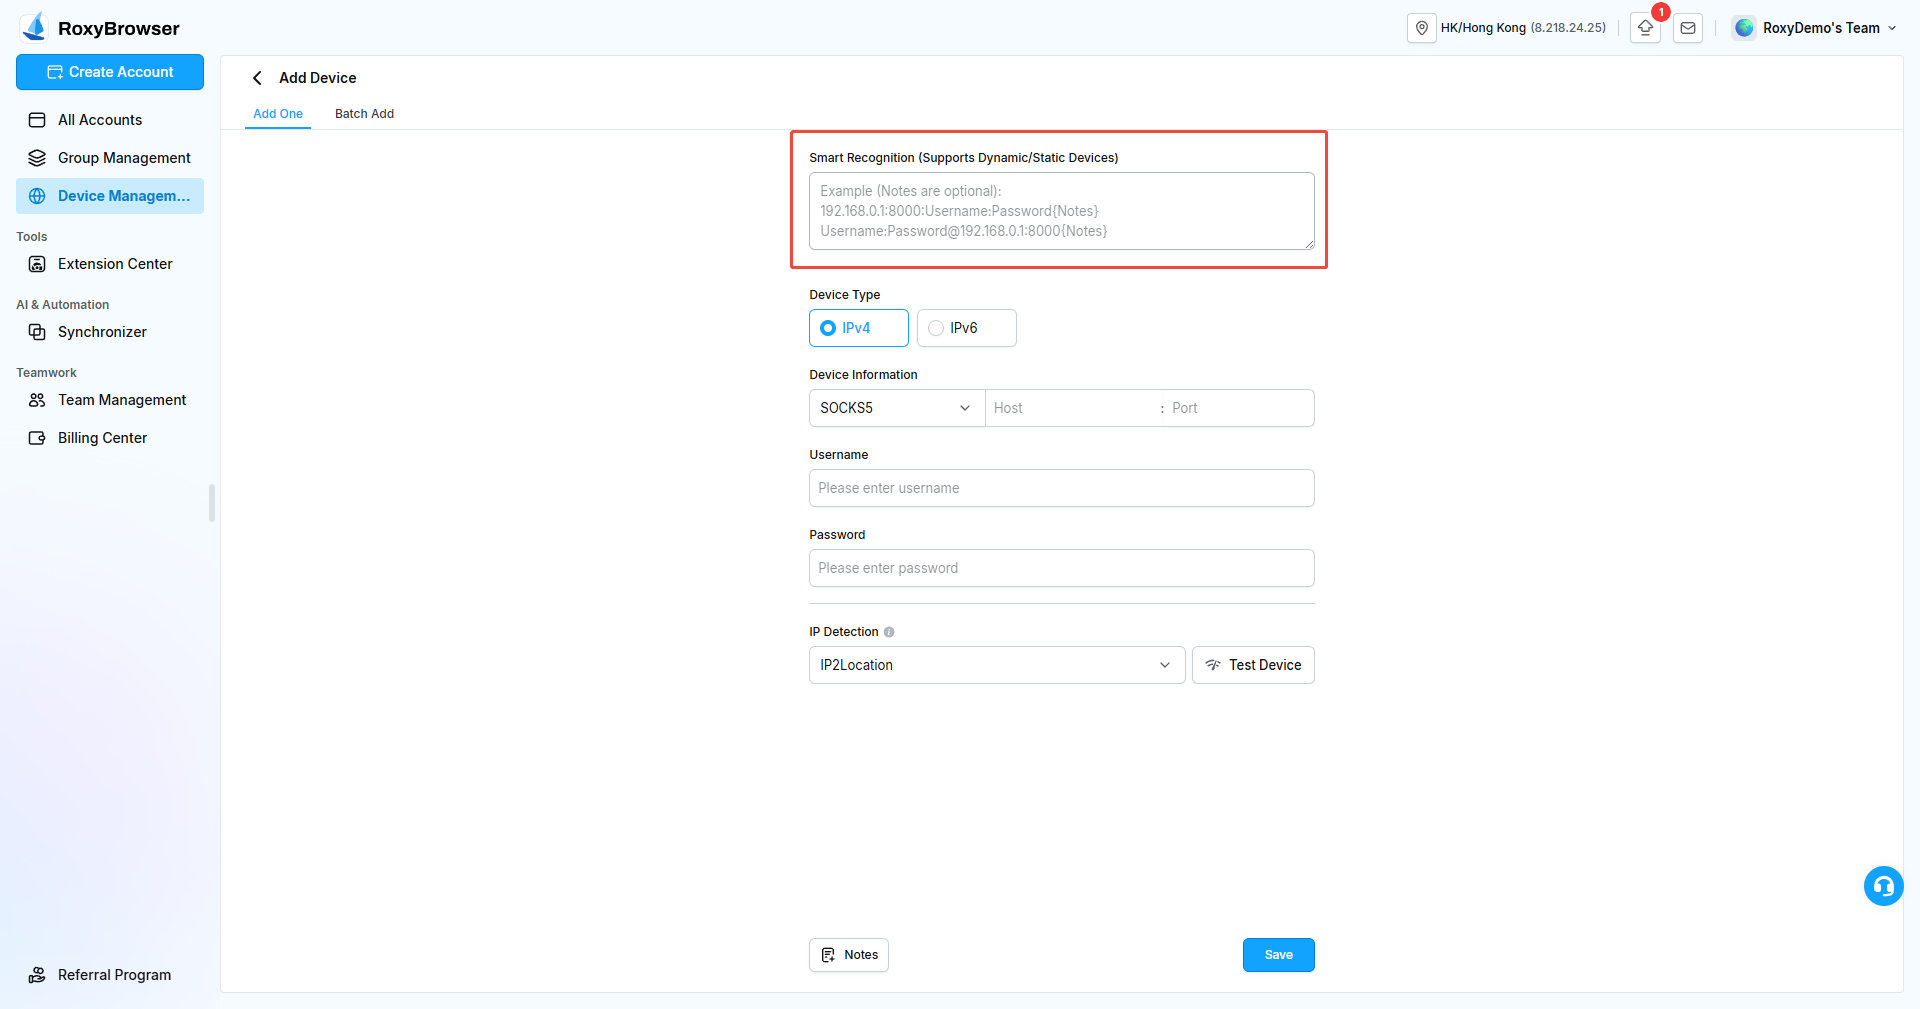Select the IPv4 device type
The width and height of the screenshot is (1920, 1009).
coord(859,328)
